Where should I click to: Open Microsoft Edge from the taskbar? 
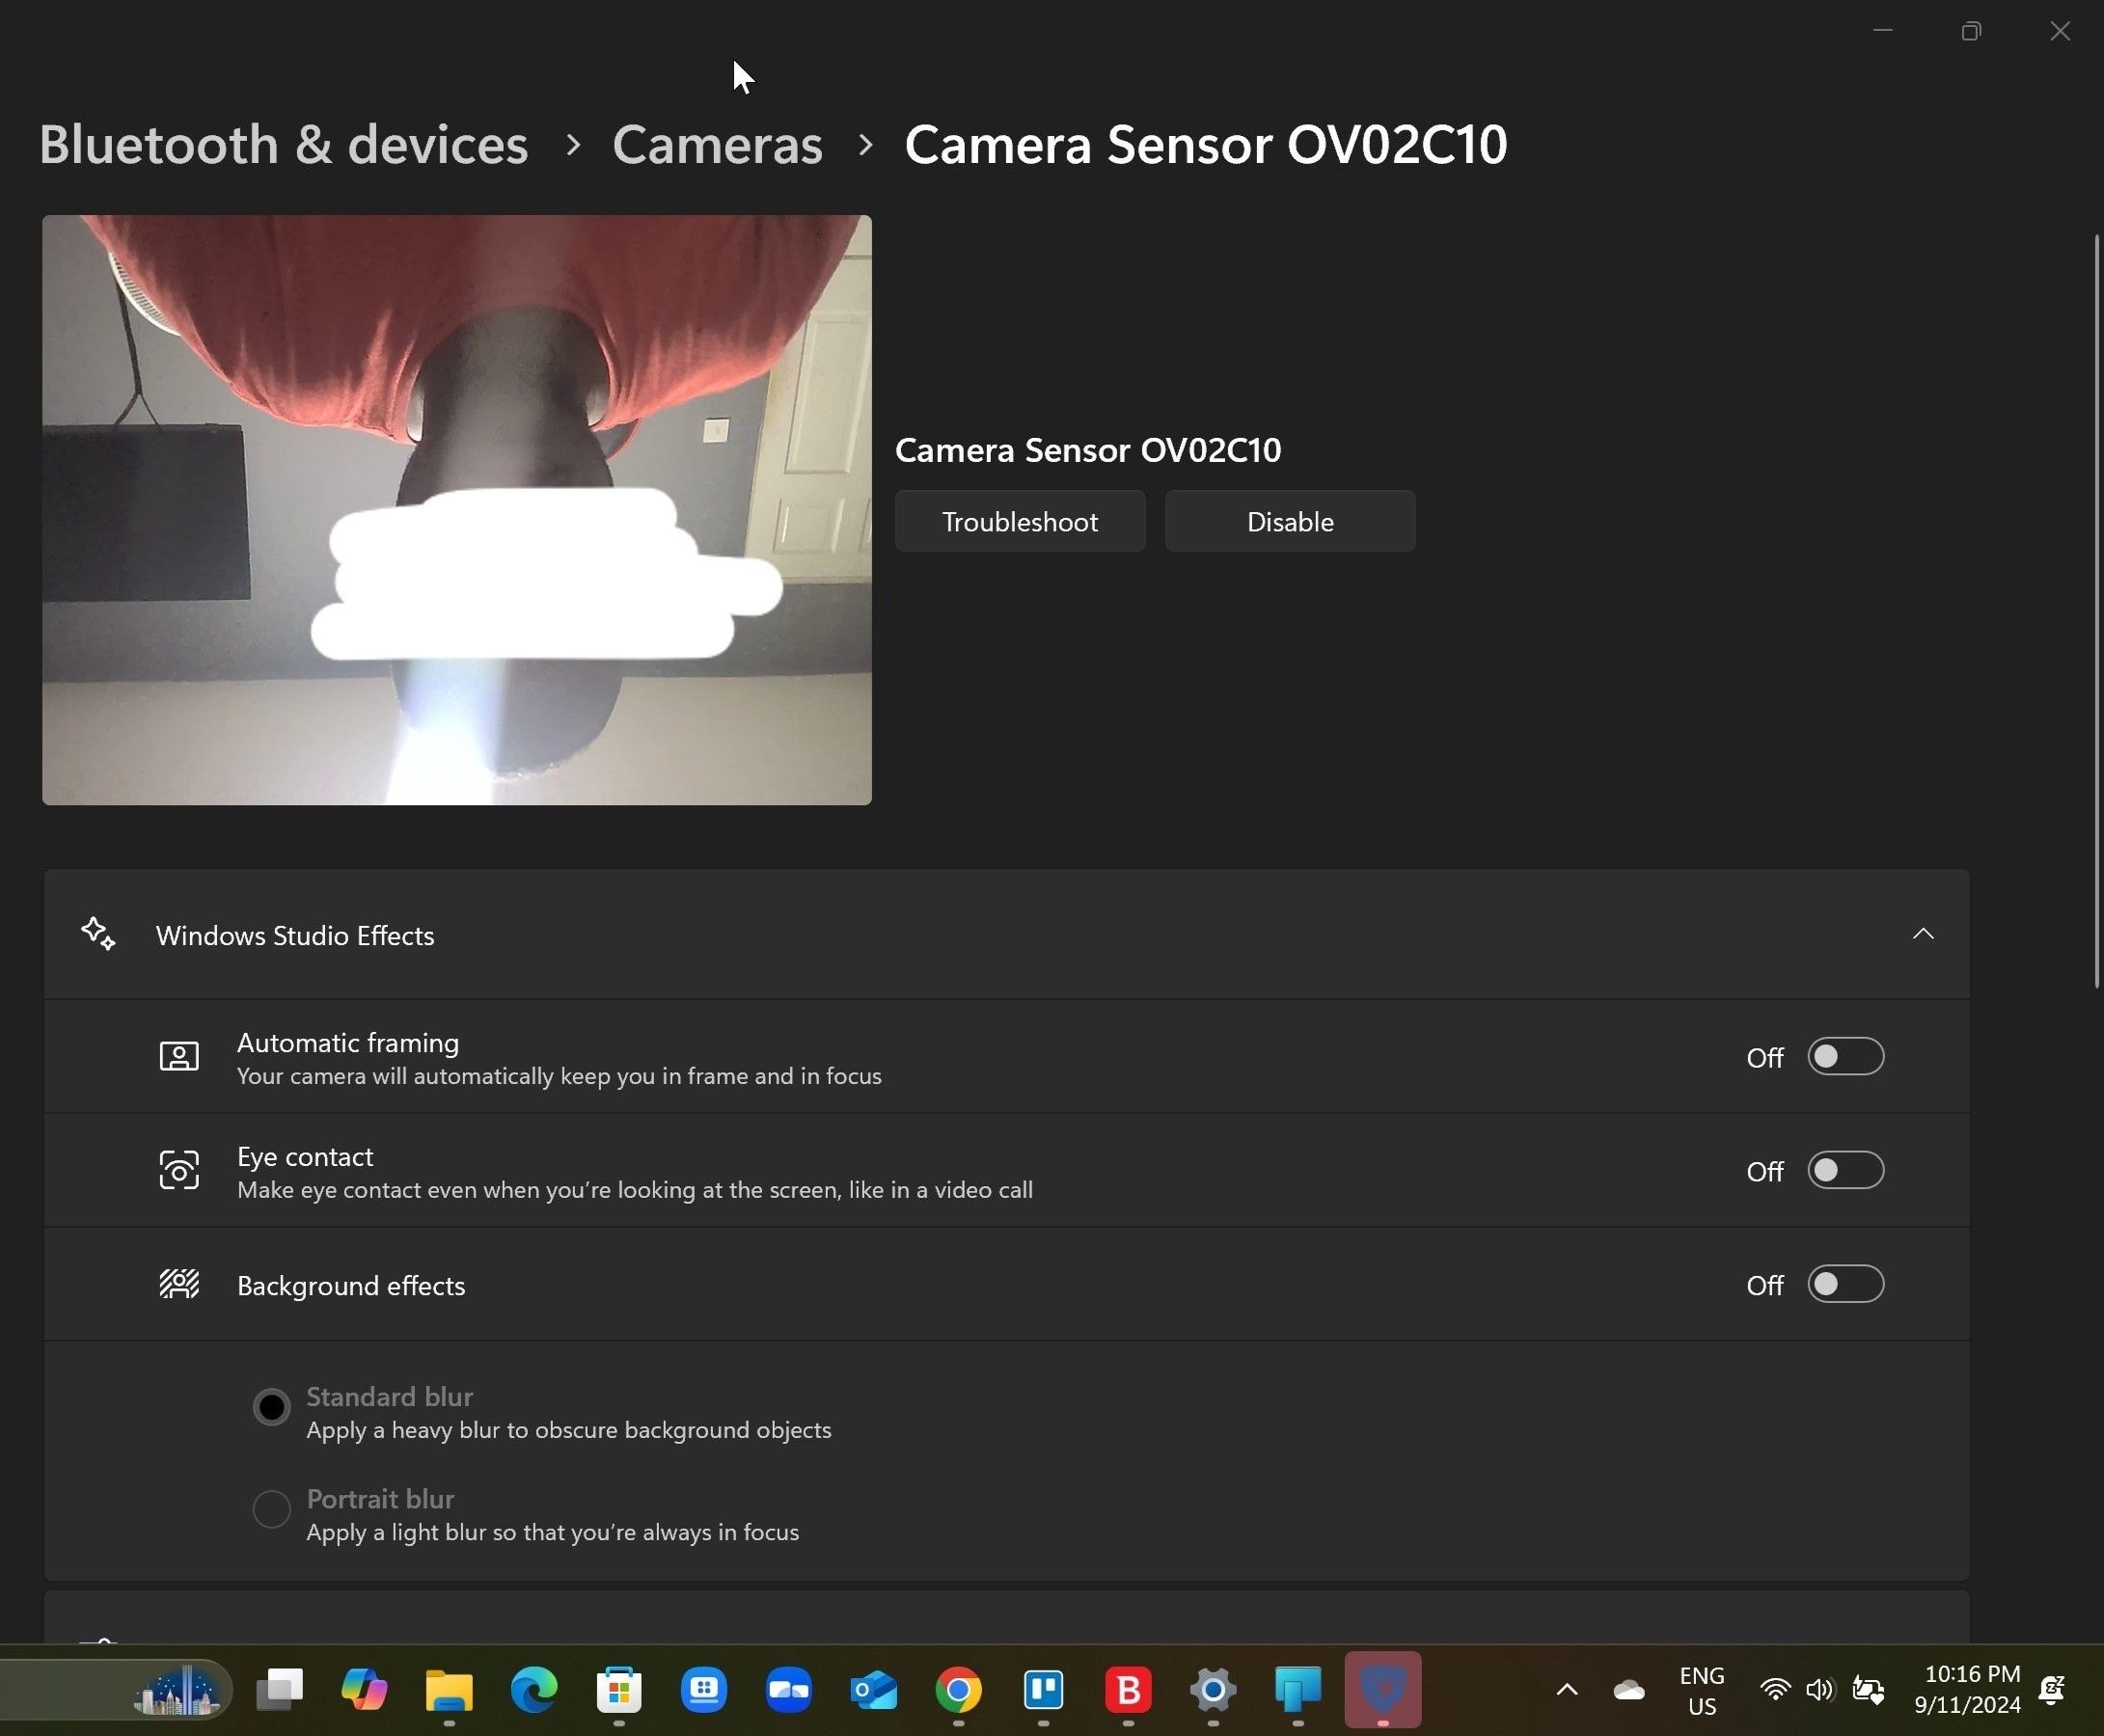[x=534, y=1690]
